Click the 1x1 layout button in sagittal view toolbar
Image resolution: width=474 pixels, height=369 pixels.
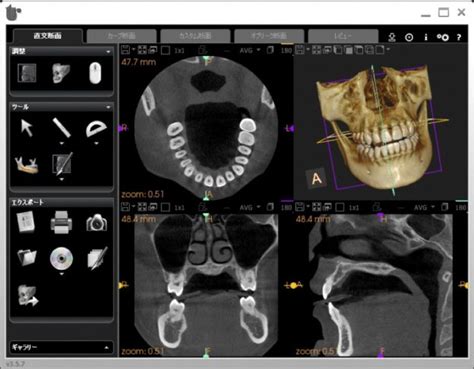pyautogui.click(x=354, y=207)
